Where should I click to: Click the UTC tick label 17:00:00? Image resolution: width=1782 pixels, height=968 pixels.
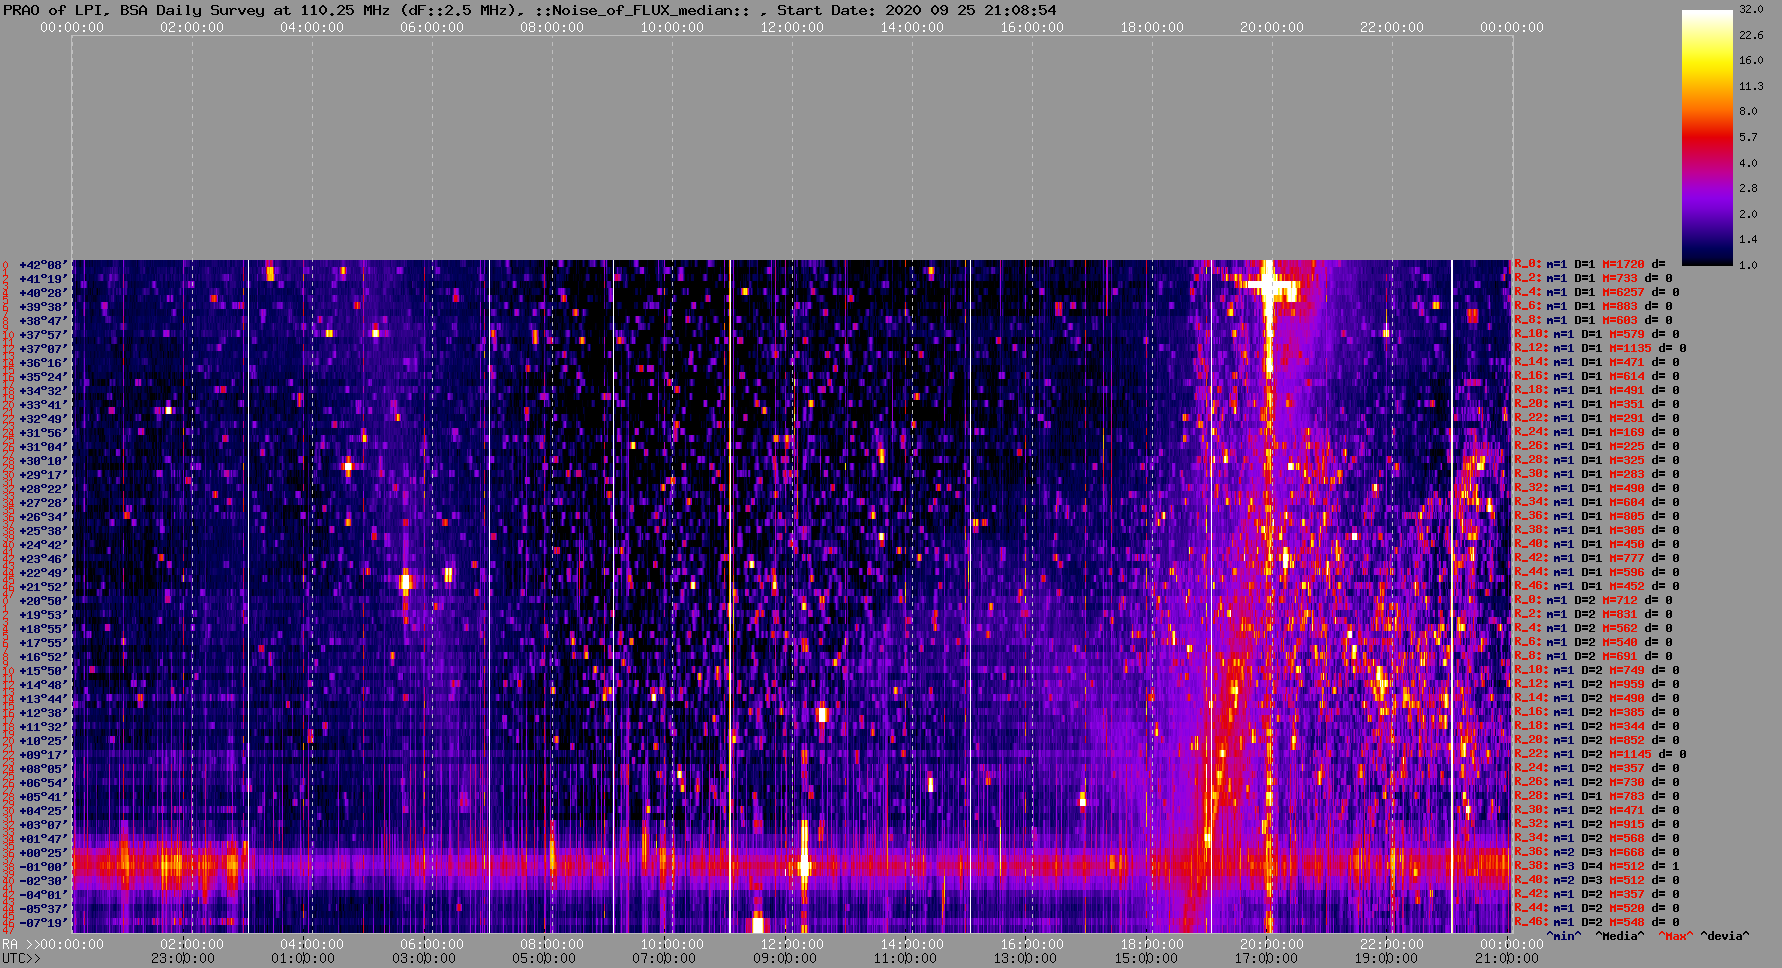pyautogui.click(x=1266, y=959)
